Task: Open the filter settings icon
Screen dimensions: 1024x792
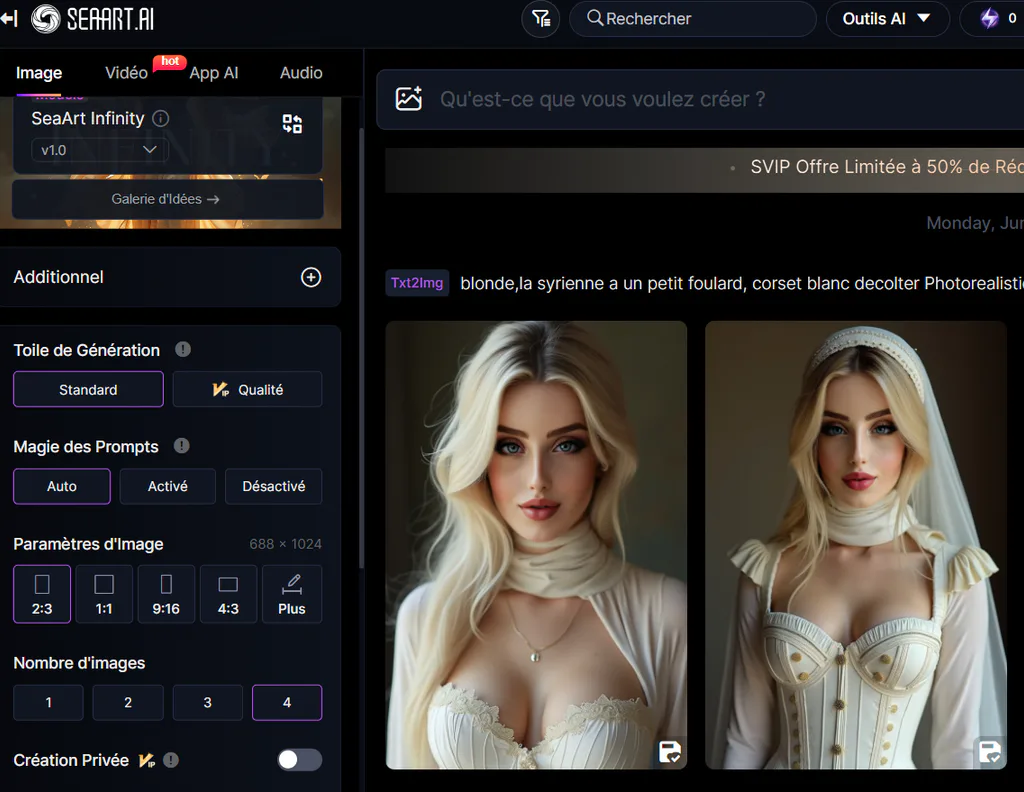Action: click(541, 19)
